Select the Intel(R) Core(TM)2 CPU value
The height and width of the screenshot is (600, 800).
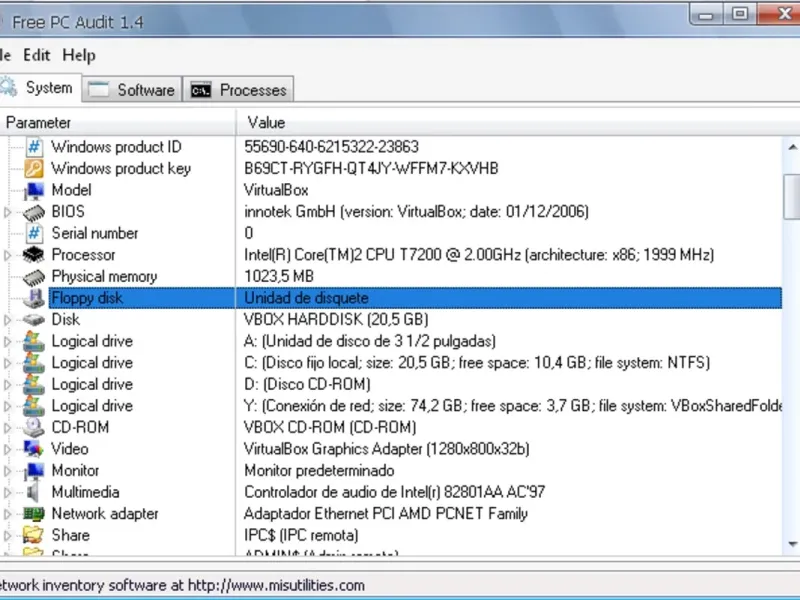pos(479,255)
